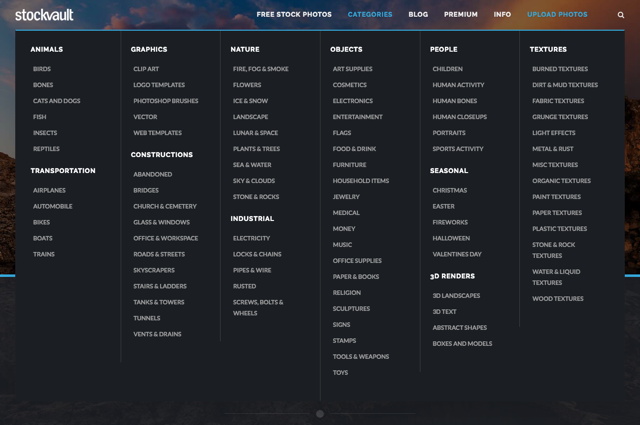The height and width of the screenshot is (425, 640).
Task: Open the 3D Landscapes category
Action: tap(456, 296)
